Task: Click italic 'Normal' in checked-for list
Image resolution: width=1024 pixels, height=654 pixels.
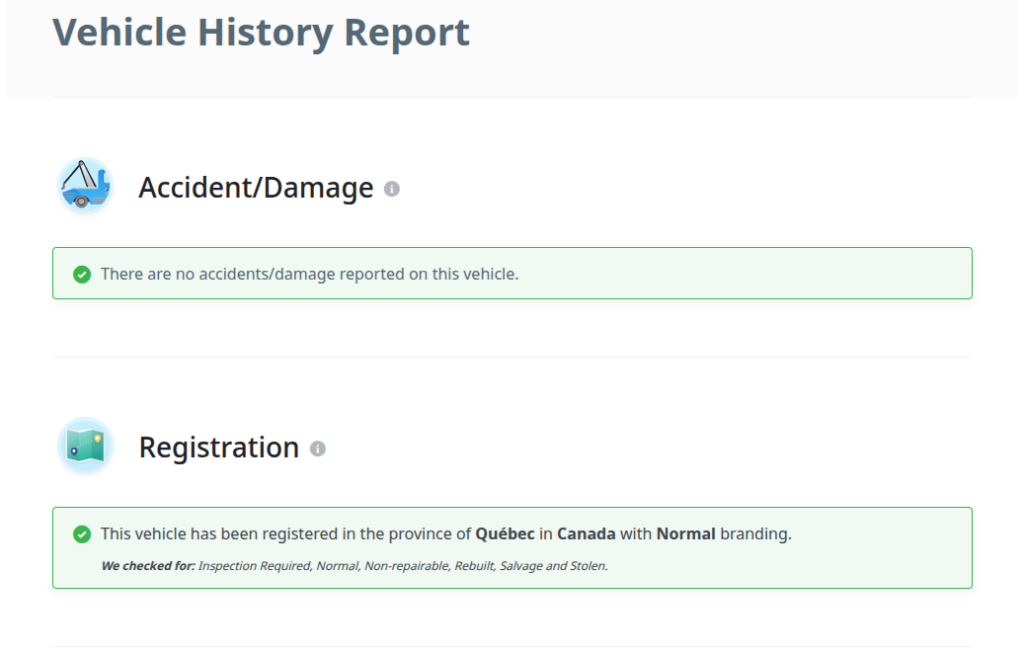Action: click(336, 566)
